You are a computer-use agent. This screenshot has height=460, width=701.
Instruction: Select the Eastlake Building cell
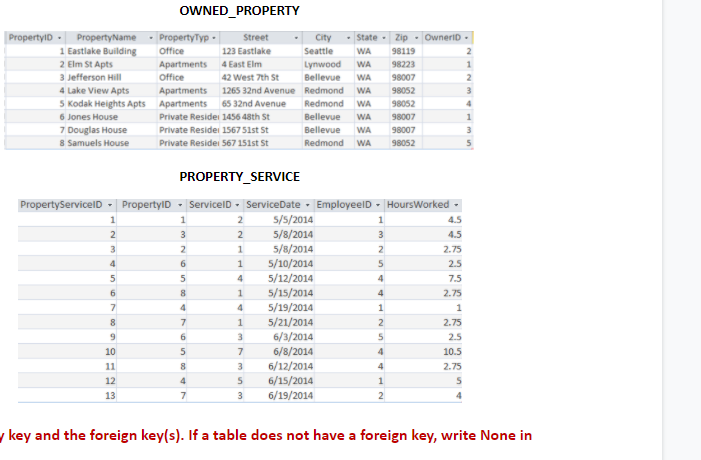click(111, 51)
